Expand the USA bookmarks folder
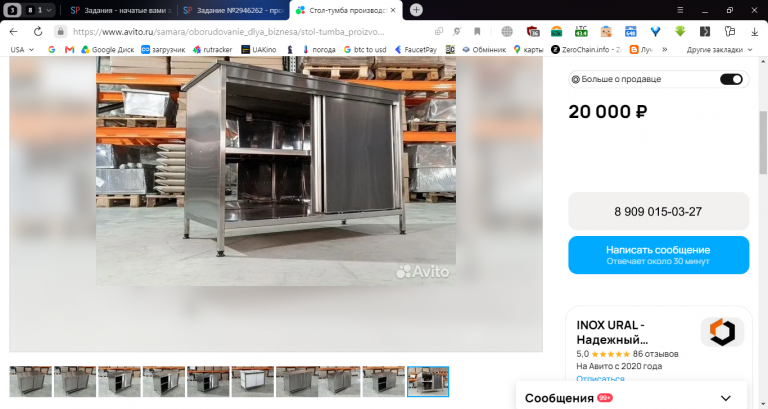Image resolution: width=768 pixels, height=409 pixels. click(x=22, y=49)
